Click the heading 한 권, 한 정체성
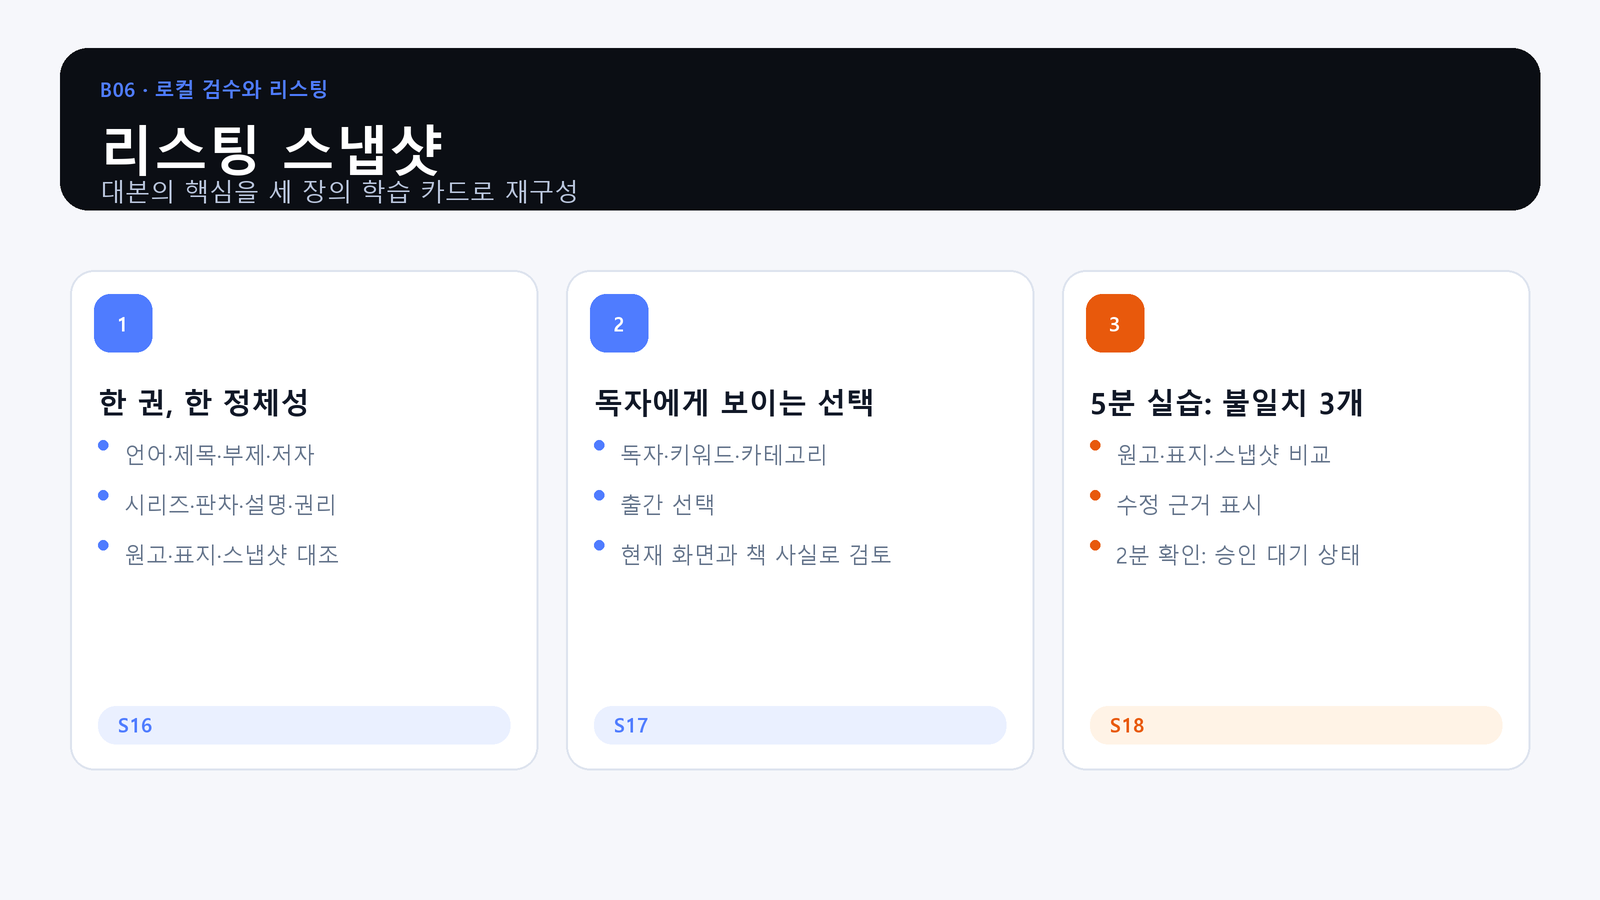The height and width of the screenshot is (900, 1600). (204, 402)
